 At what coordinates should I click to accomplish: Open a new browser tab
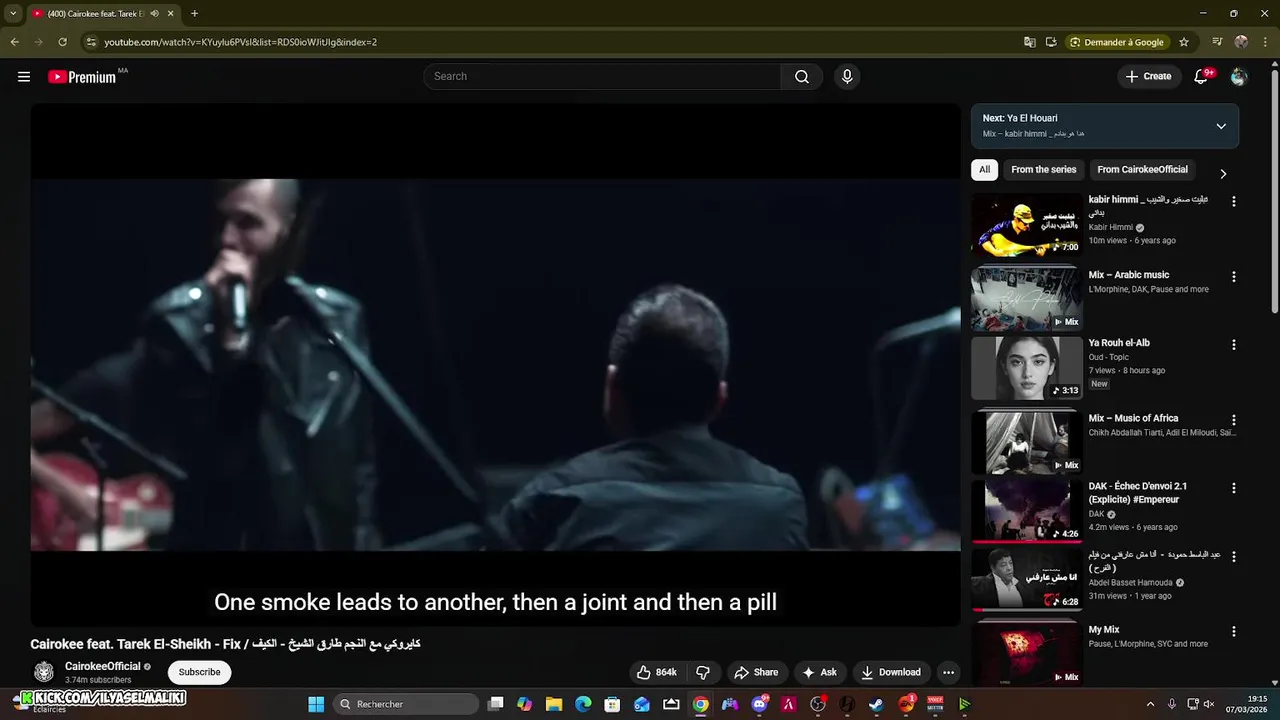pyautogui.click(x=194, y=14)
